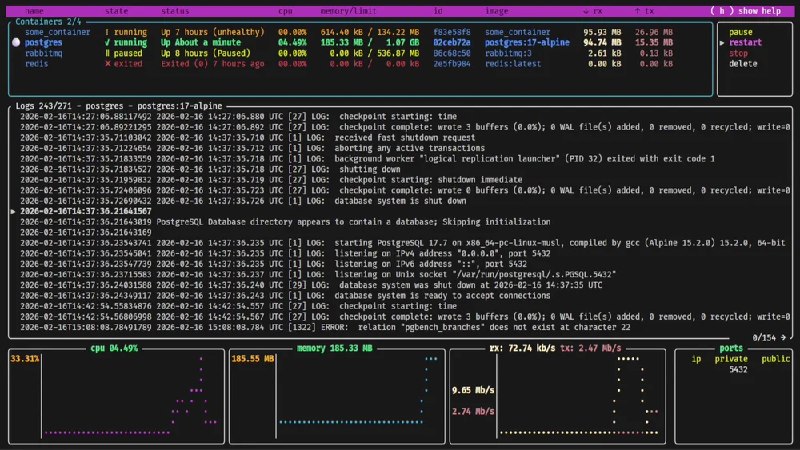Select the postgres container name
This screenshot has width=800, height=450.
click(x=43, y=42)
